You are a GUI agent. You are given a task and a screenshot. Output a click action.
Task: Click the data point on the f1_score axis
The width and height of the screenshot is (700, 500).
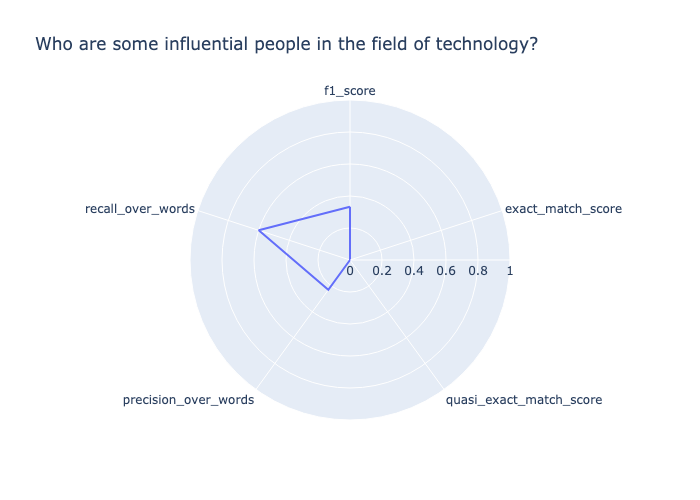pyautogui.click(x=350, y=207)
